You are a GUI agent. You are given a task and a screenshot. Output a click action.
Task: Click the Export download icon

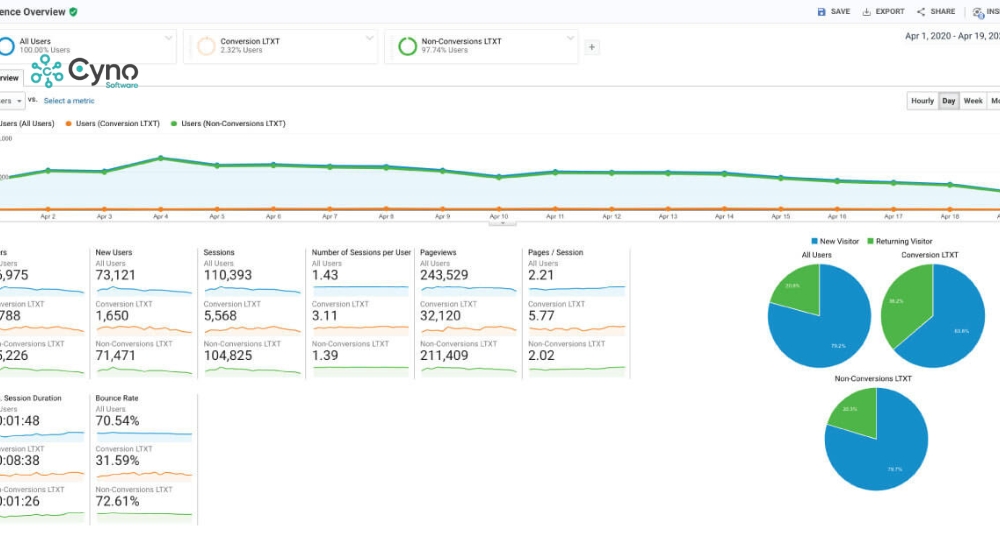point(866,12)
